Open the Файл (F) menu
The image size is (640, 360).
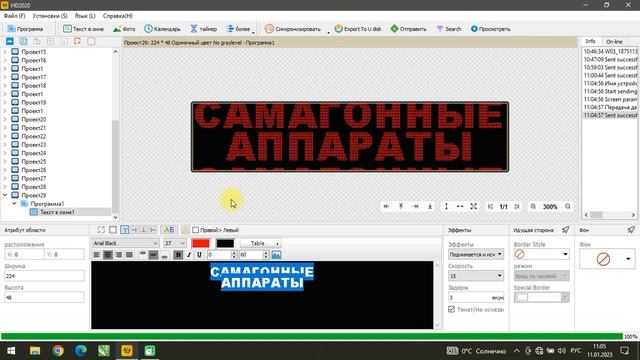(x=14, y=16)
